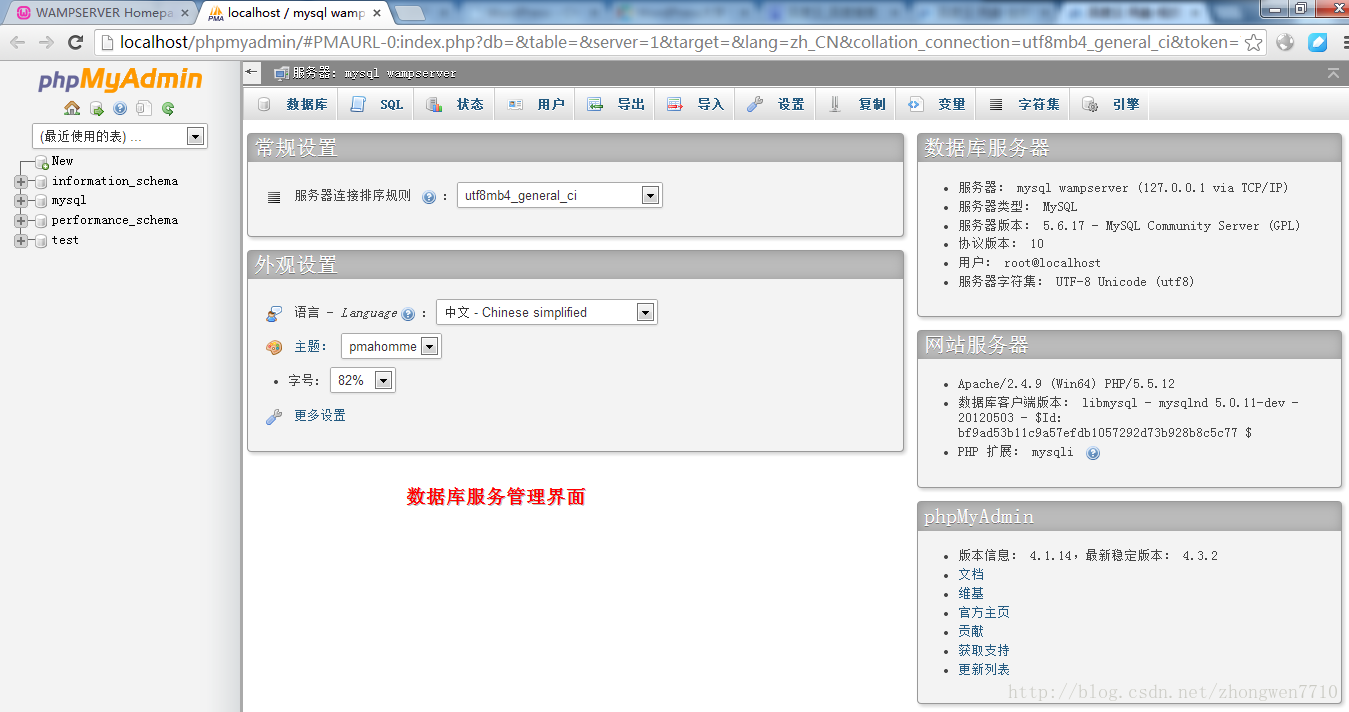Click the collapse arrow at the top right corner
Image resolution: width=1349 pixels, height=712 pixels.
coord(1333,73)
